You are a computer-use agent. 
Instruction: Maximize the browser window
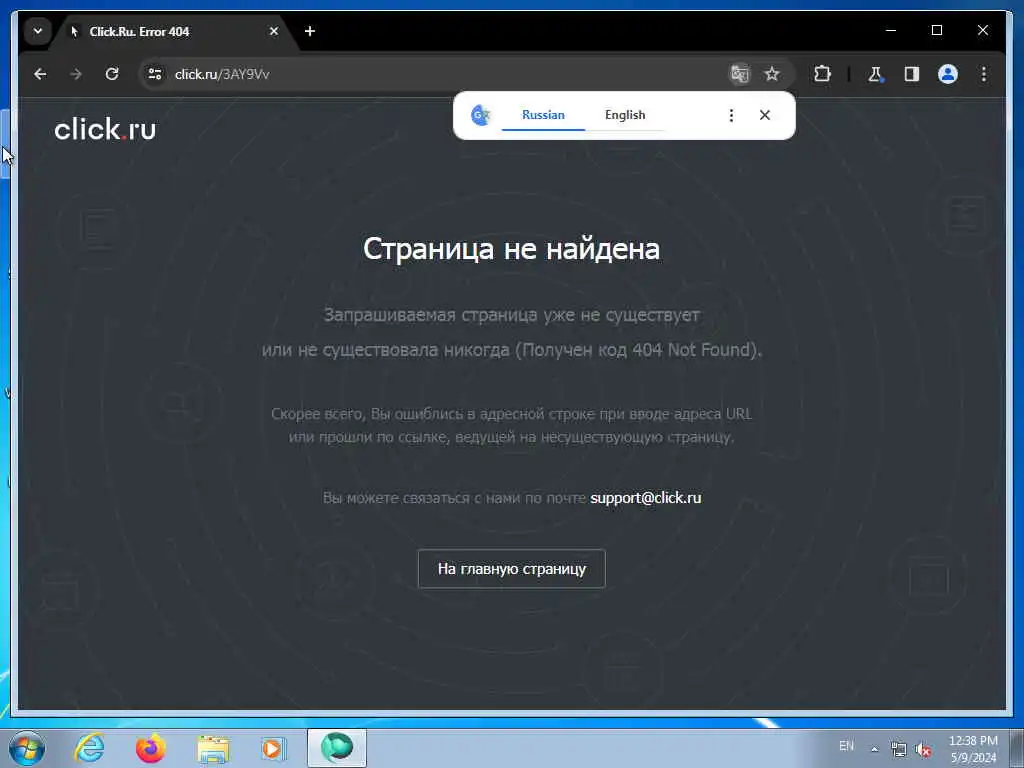pos(936,31)
